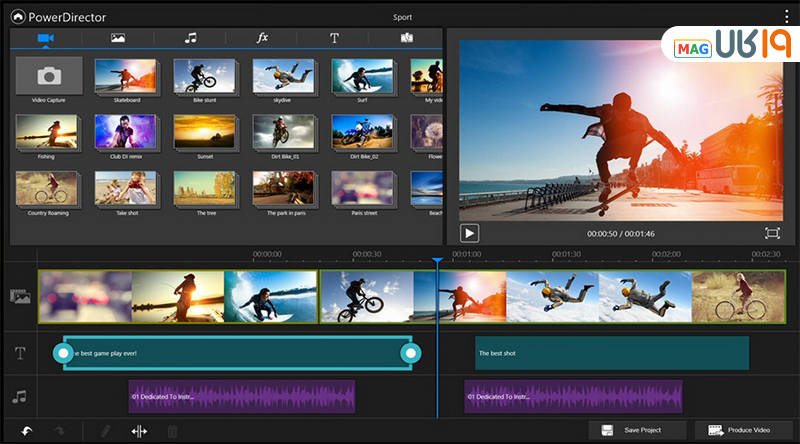Open the title text tab

(x=334, y=38)
